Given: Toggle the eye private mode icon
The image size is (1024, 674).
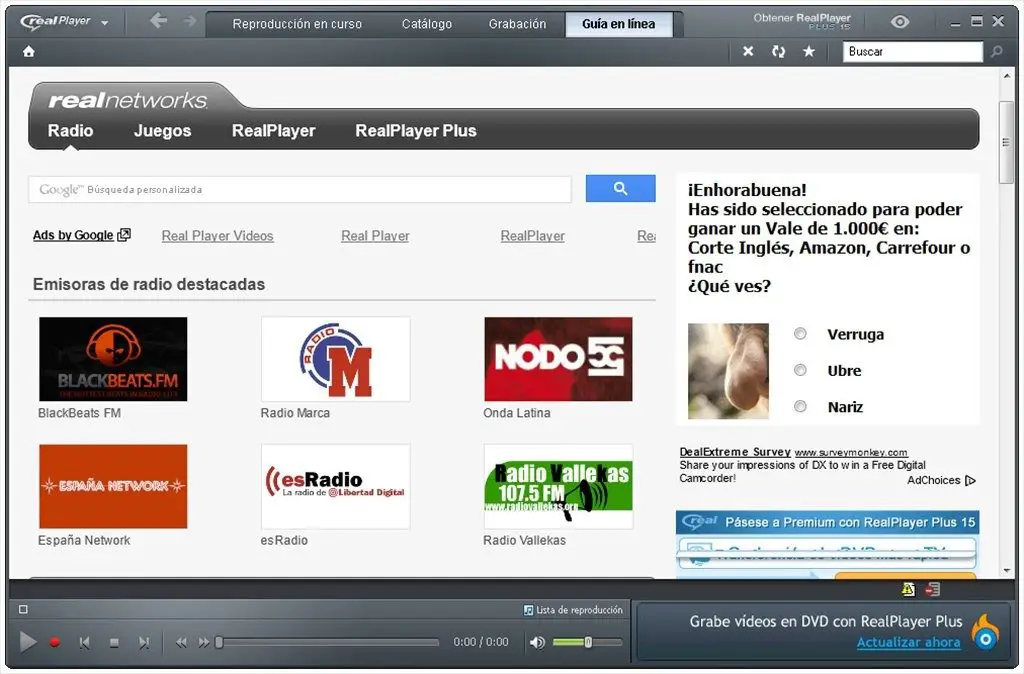Looking at the screenshot, I should (900, 22).
